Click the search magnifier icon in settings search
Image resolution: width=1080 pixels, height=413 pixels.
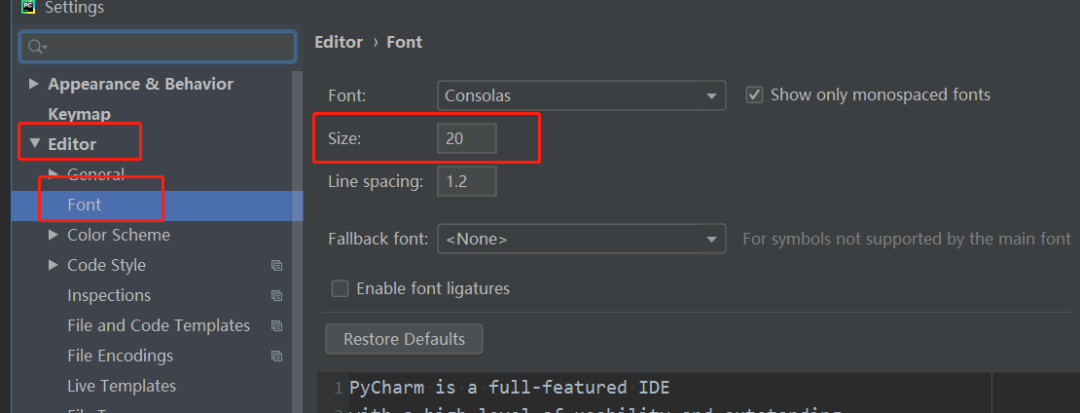[36, 47]
